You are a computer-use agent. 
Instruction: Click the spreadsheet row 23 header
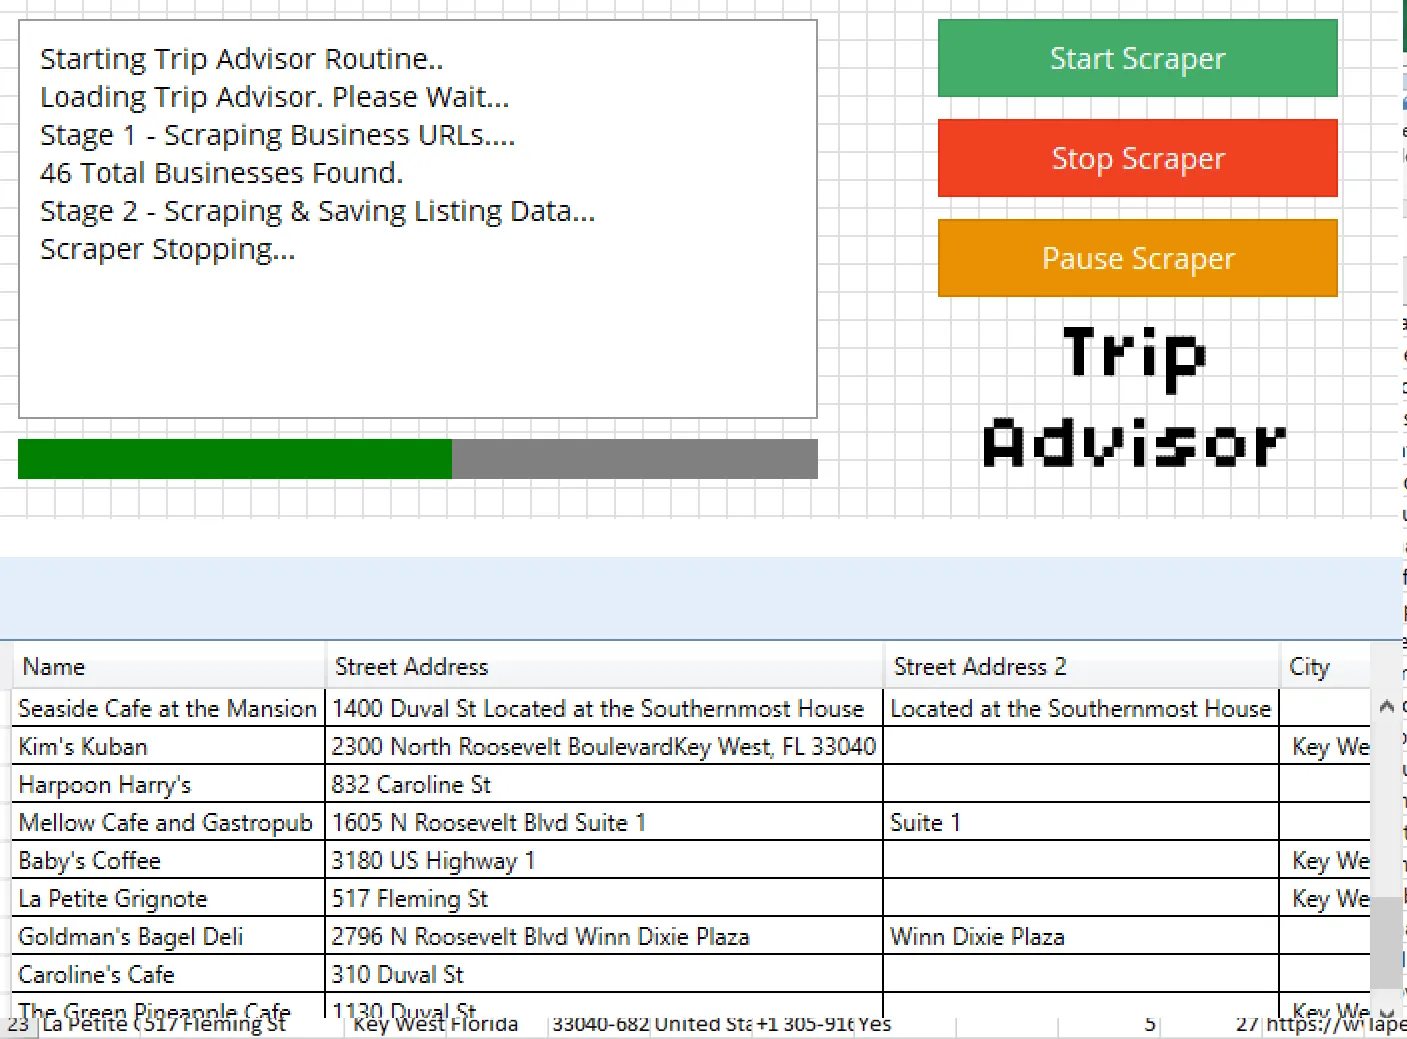point(18,1025)
